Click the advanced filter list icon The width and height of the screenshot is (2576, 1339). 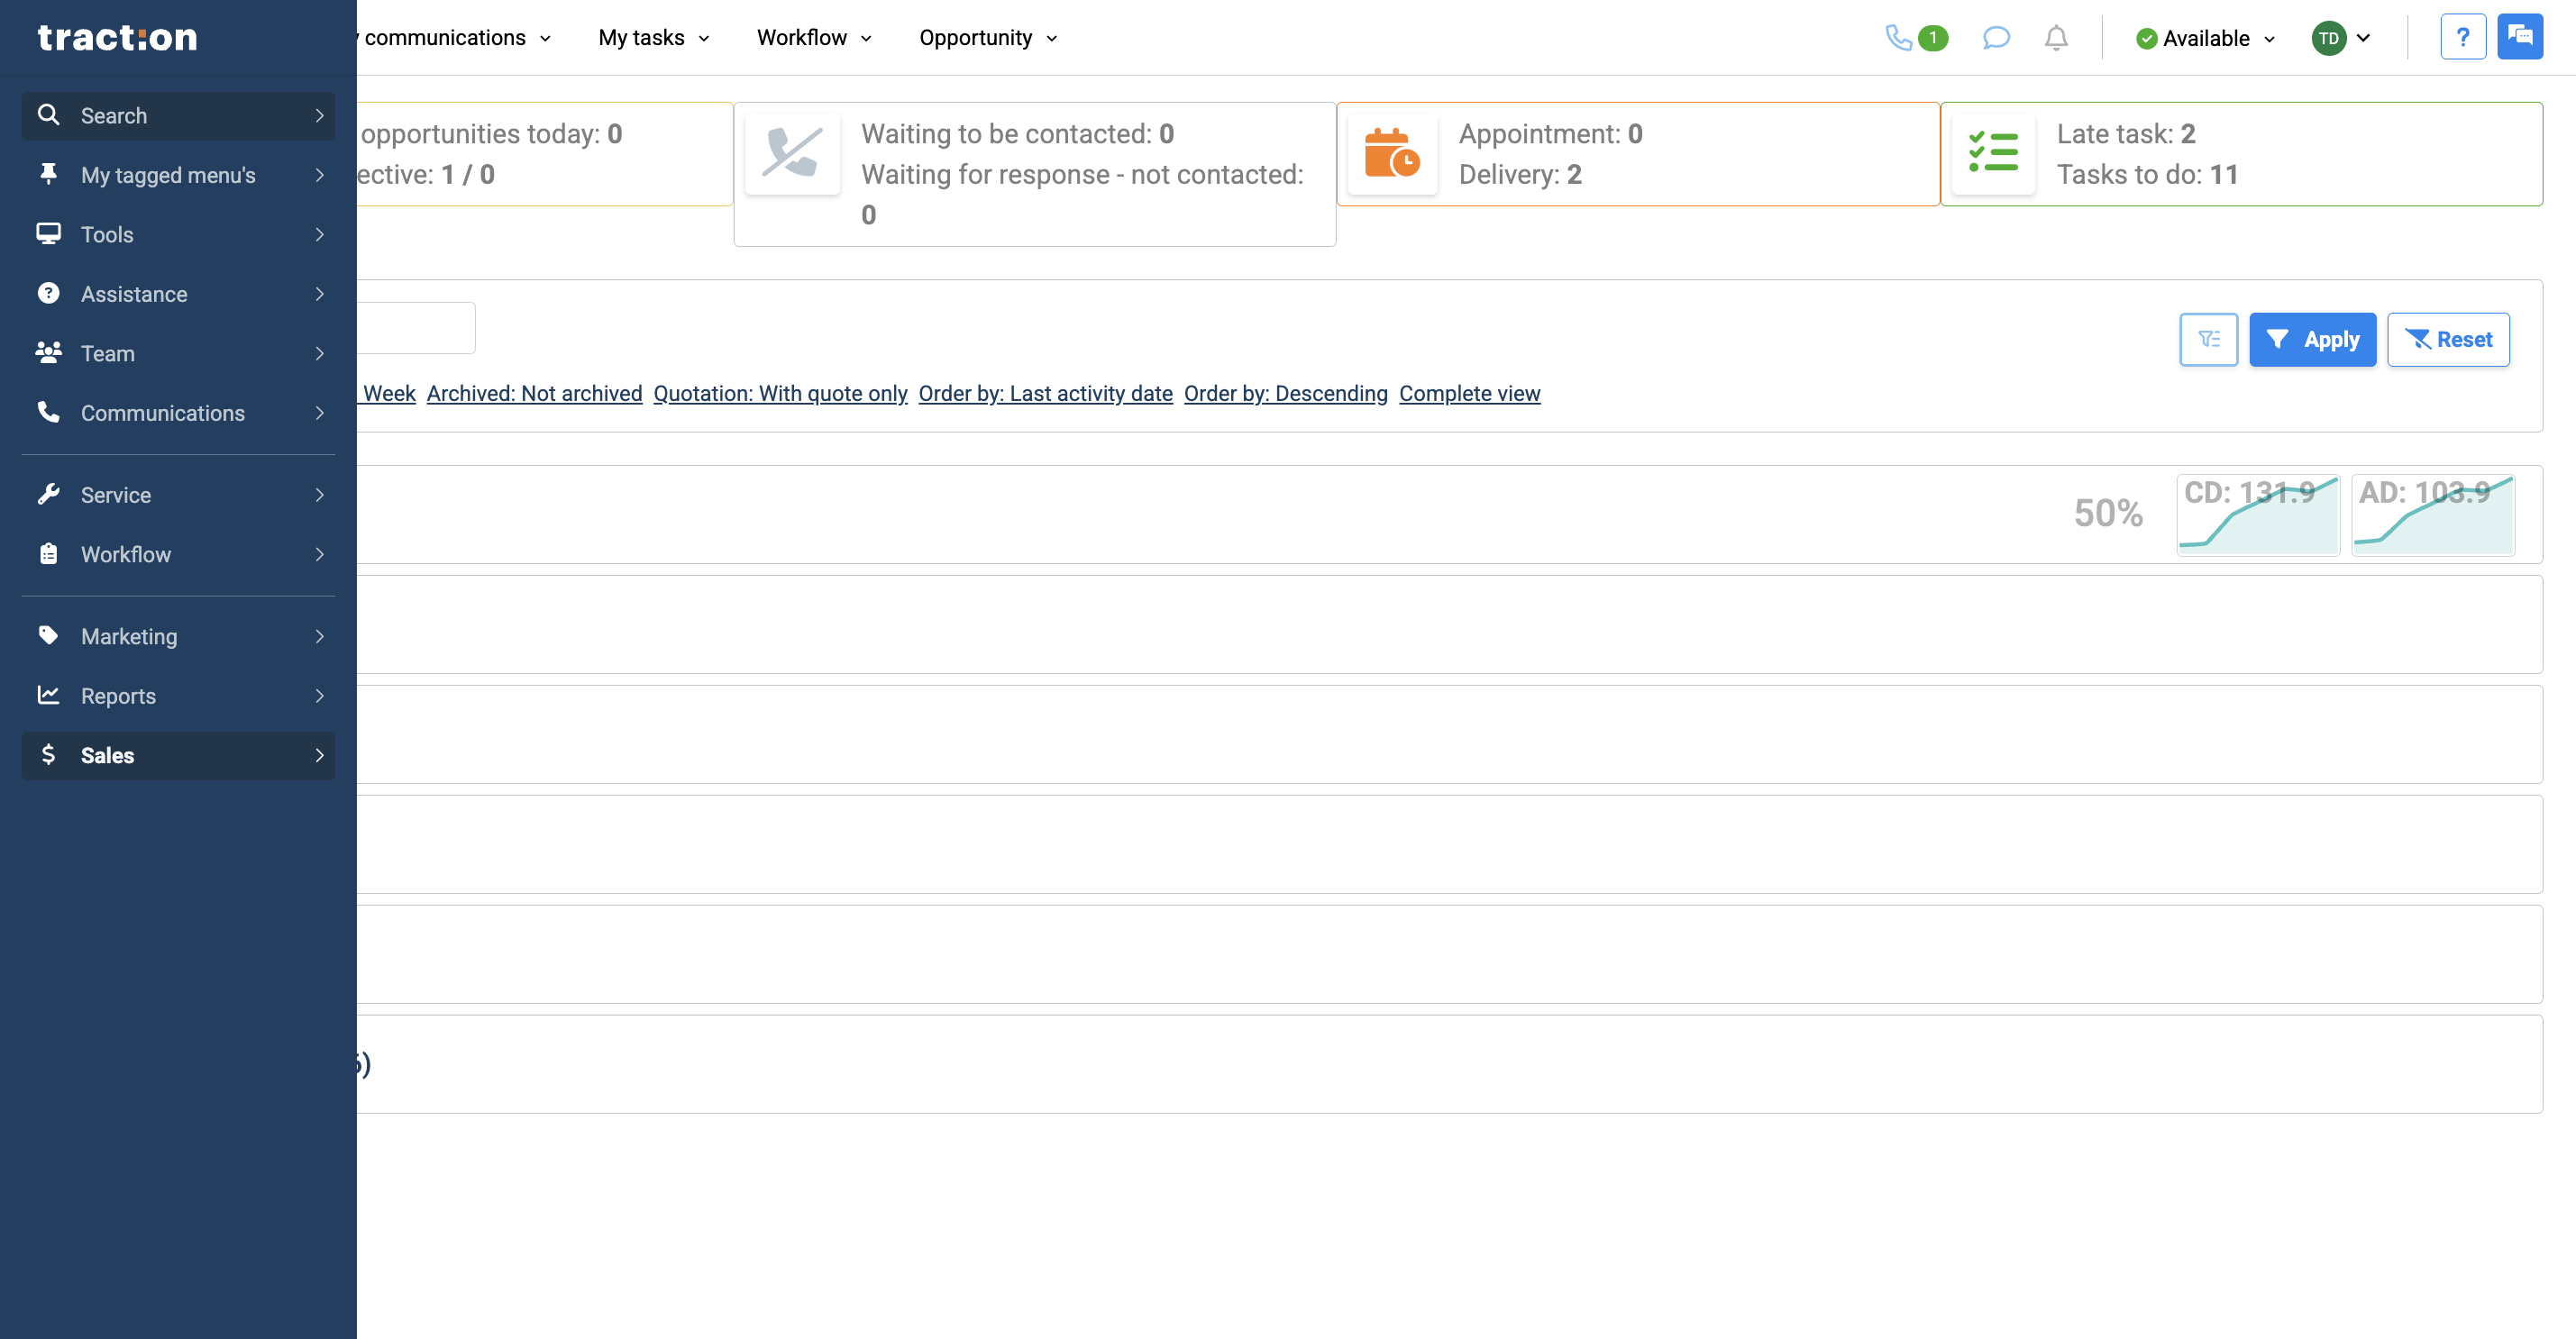2208,340
